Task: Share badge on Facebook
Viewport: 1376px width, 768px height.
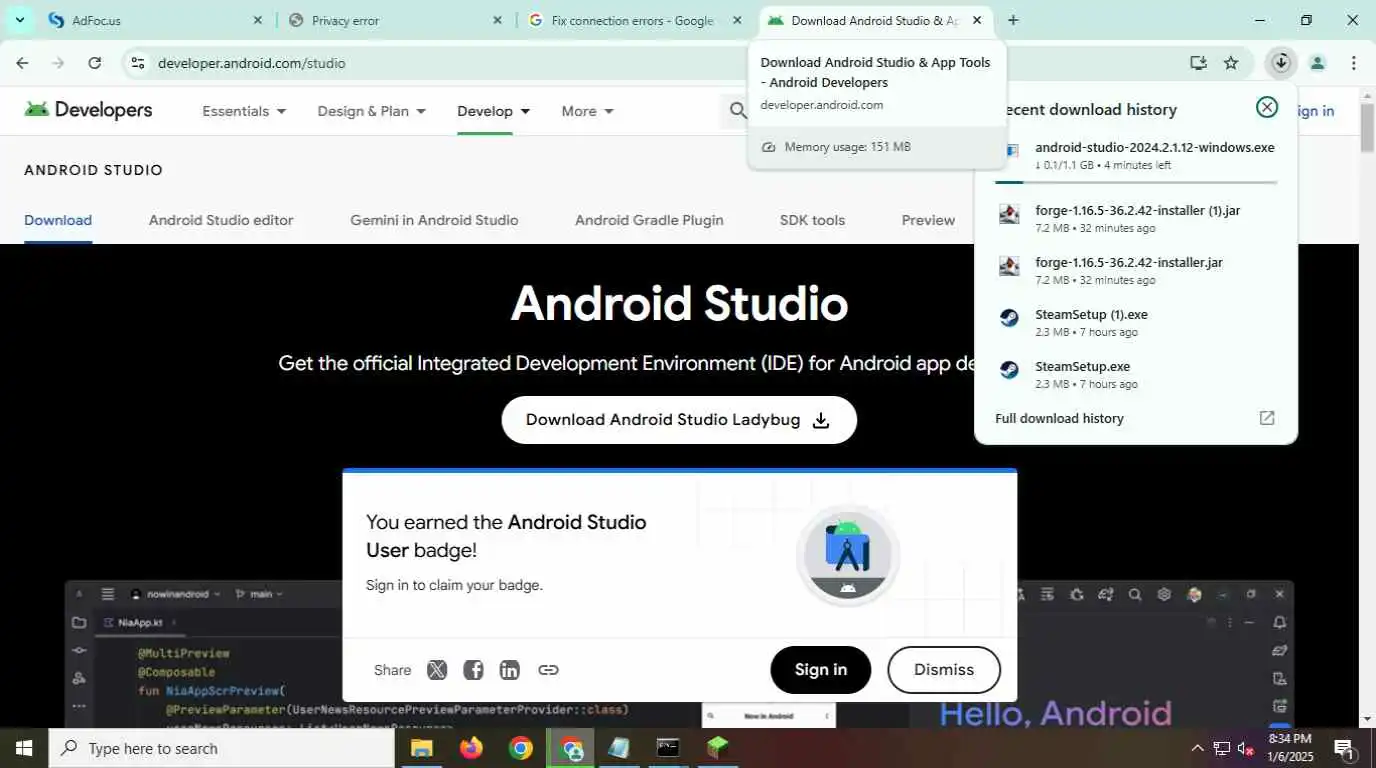Action: 473,670
